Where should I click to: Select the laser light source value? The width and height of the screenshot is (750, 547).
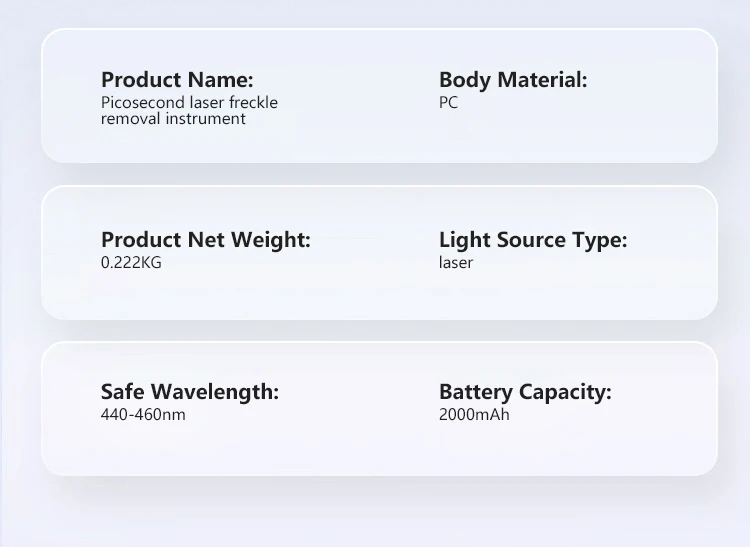(456, 263)
